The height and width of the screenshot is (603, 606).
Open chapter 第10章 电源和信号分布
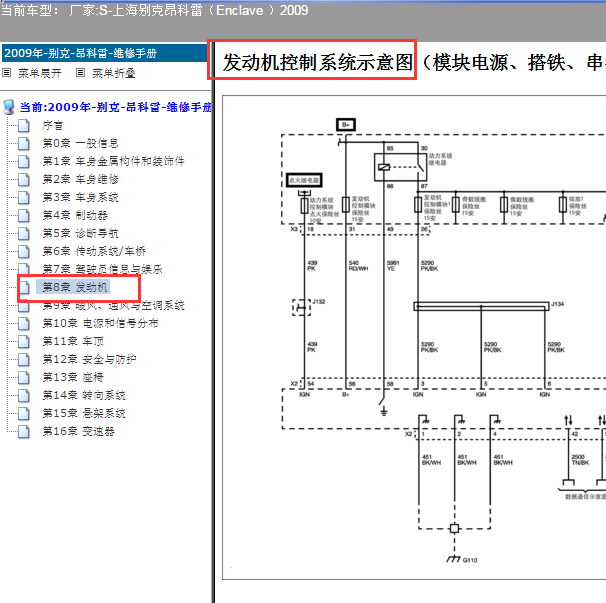pos(100,323)
